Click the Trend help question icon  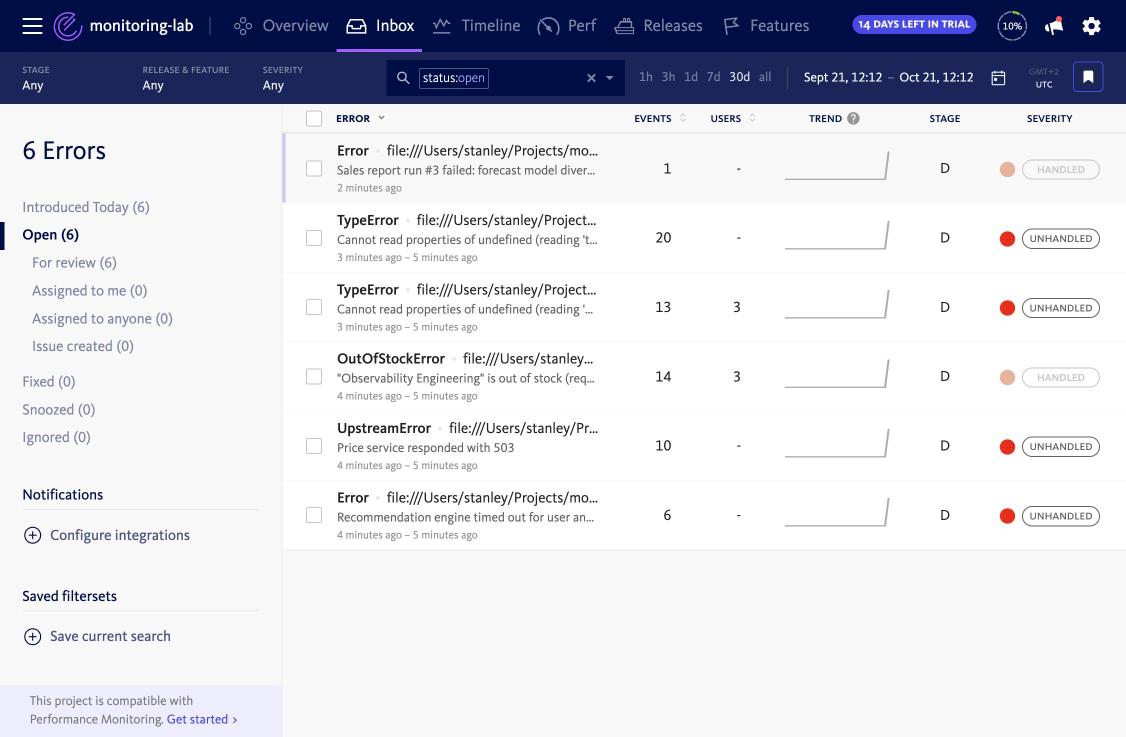click(853, 119)
